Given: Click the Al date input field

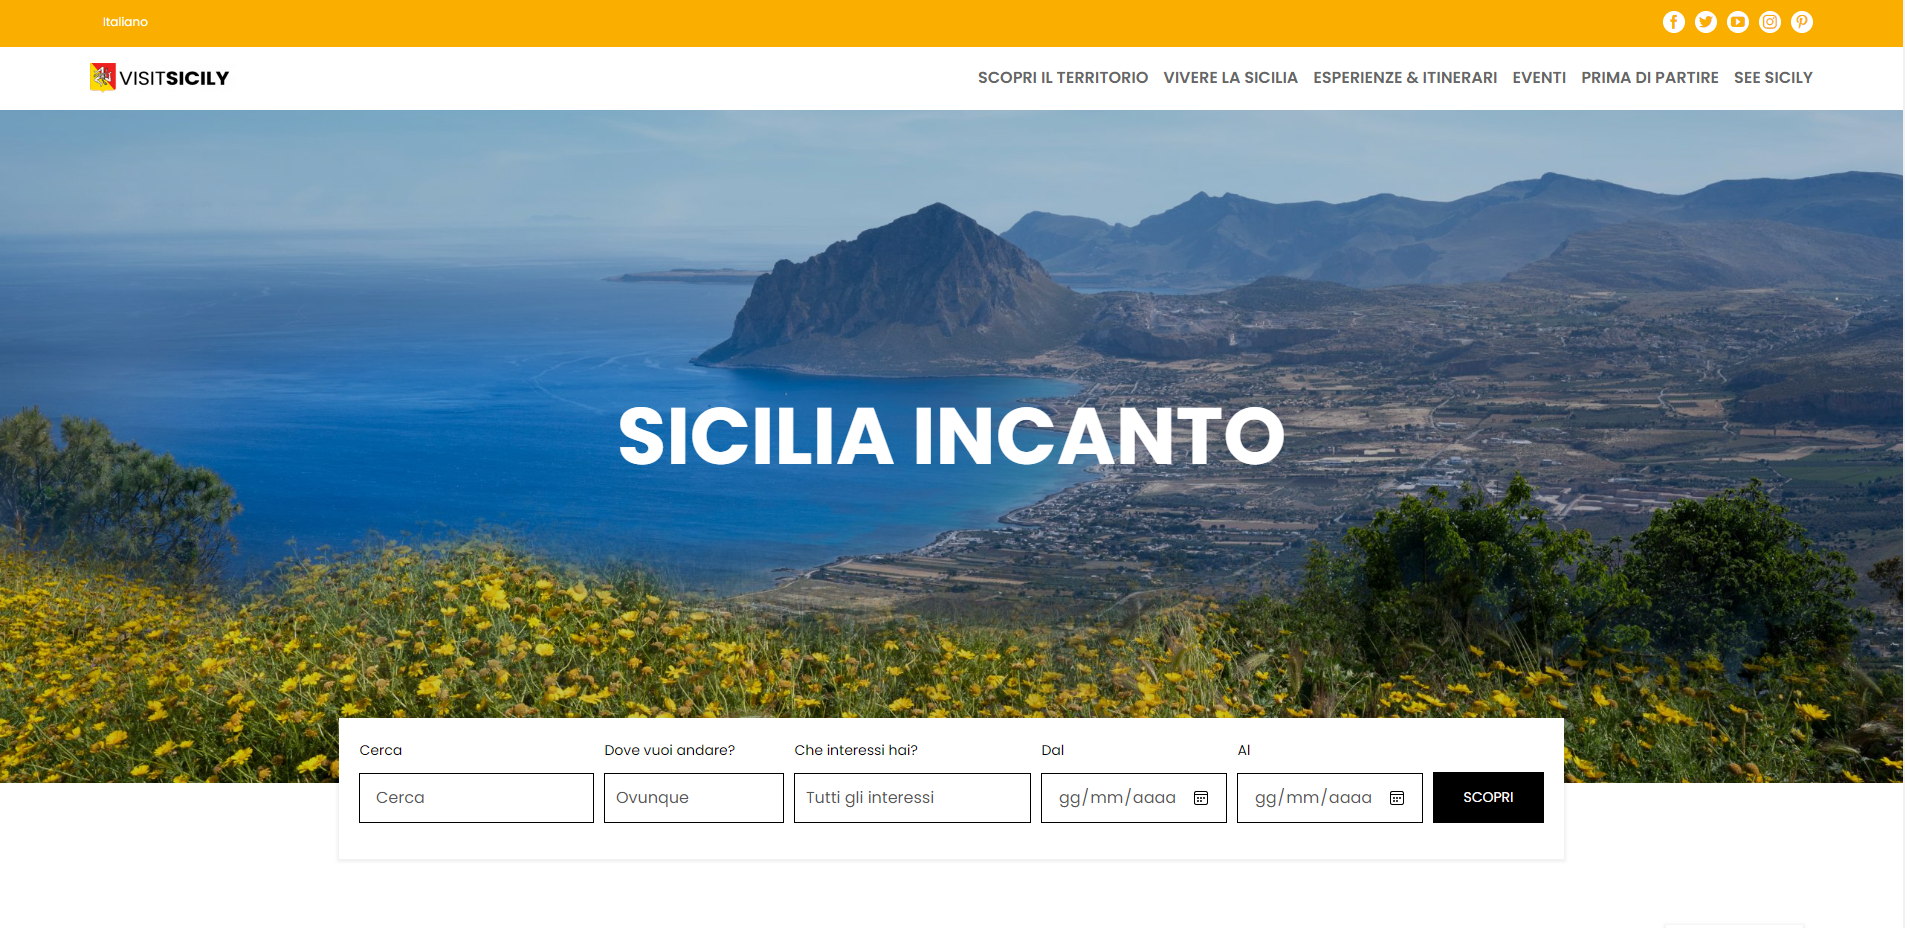Looking at the screenshot, I should (x=1330, y=798).
